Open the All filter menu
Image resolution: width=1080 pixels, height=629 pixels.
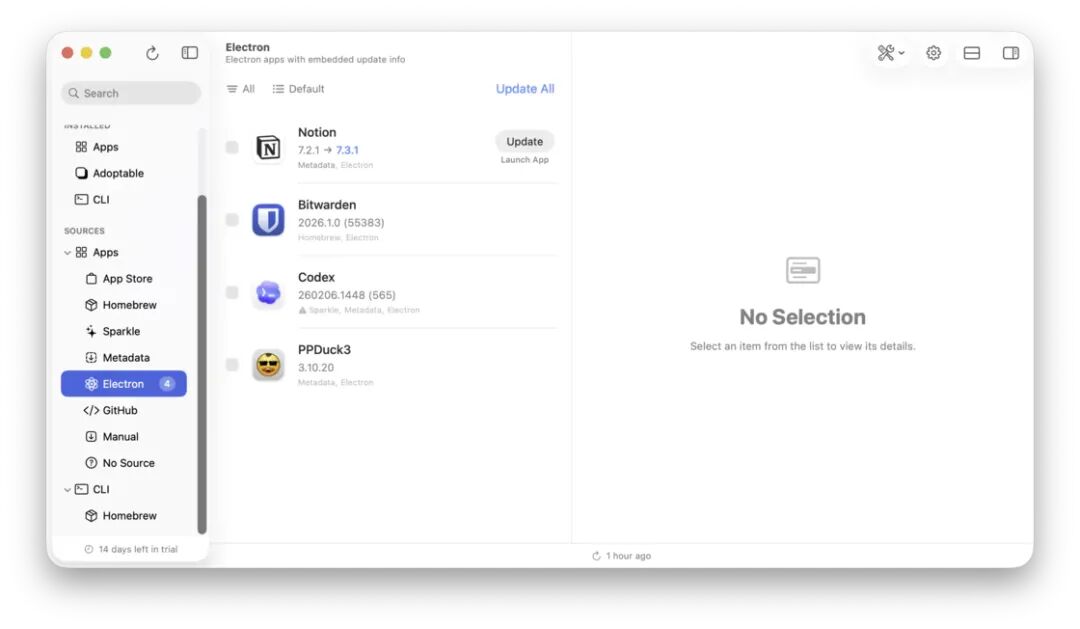240,89
